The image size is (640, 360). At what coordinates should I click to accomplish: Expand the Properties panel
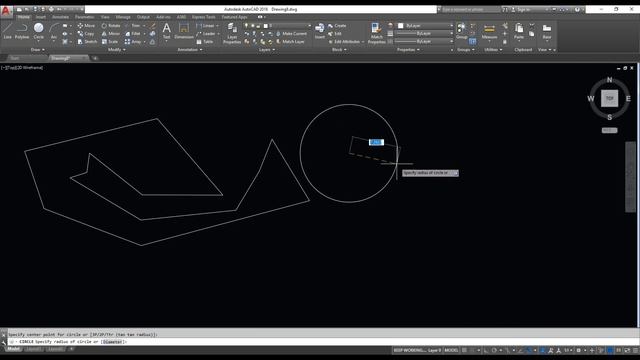click(x=409, y=50)
